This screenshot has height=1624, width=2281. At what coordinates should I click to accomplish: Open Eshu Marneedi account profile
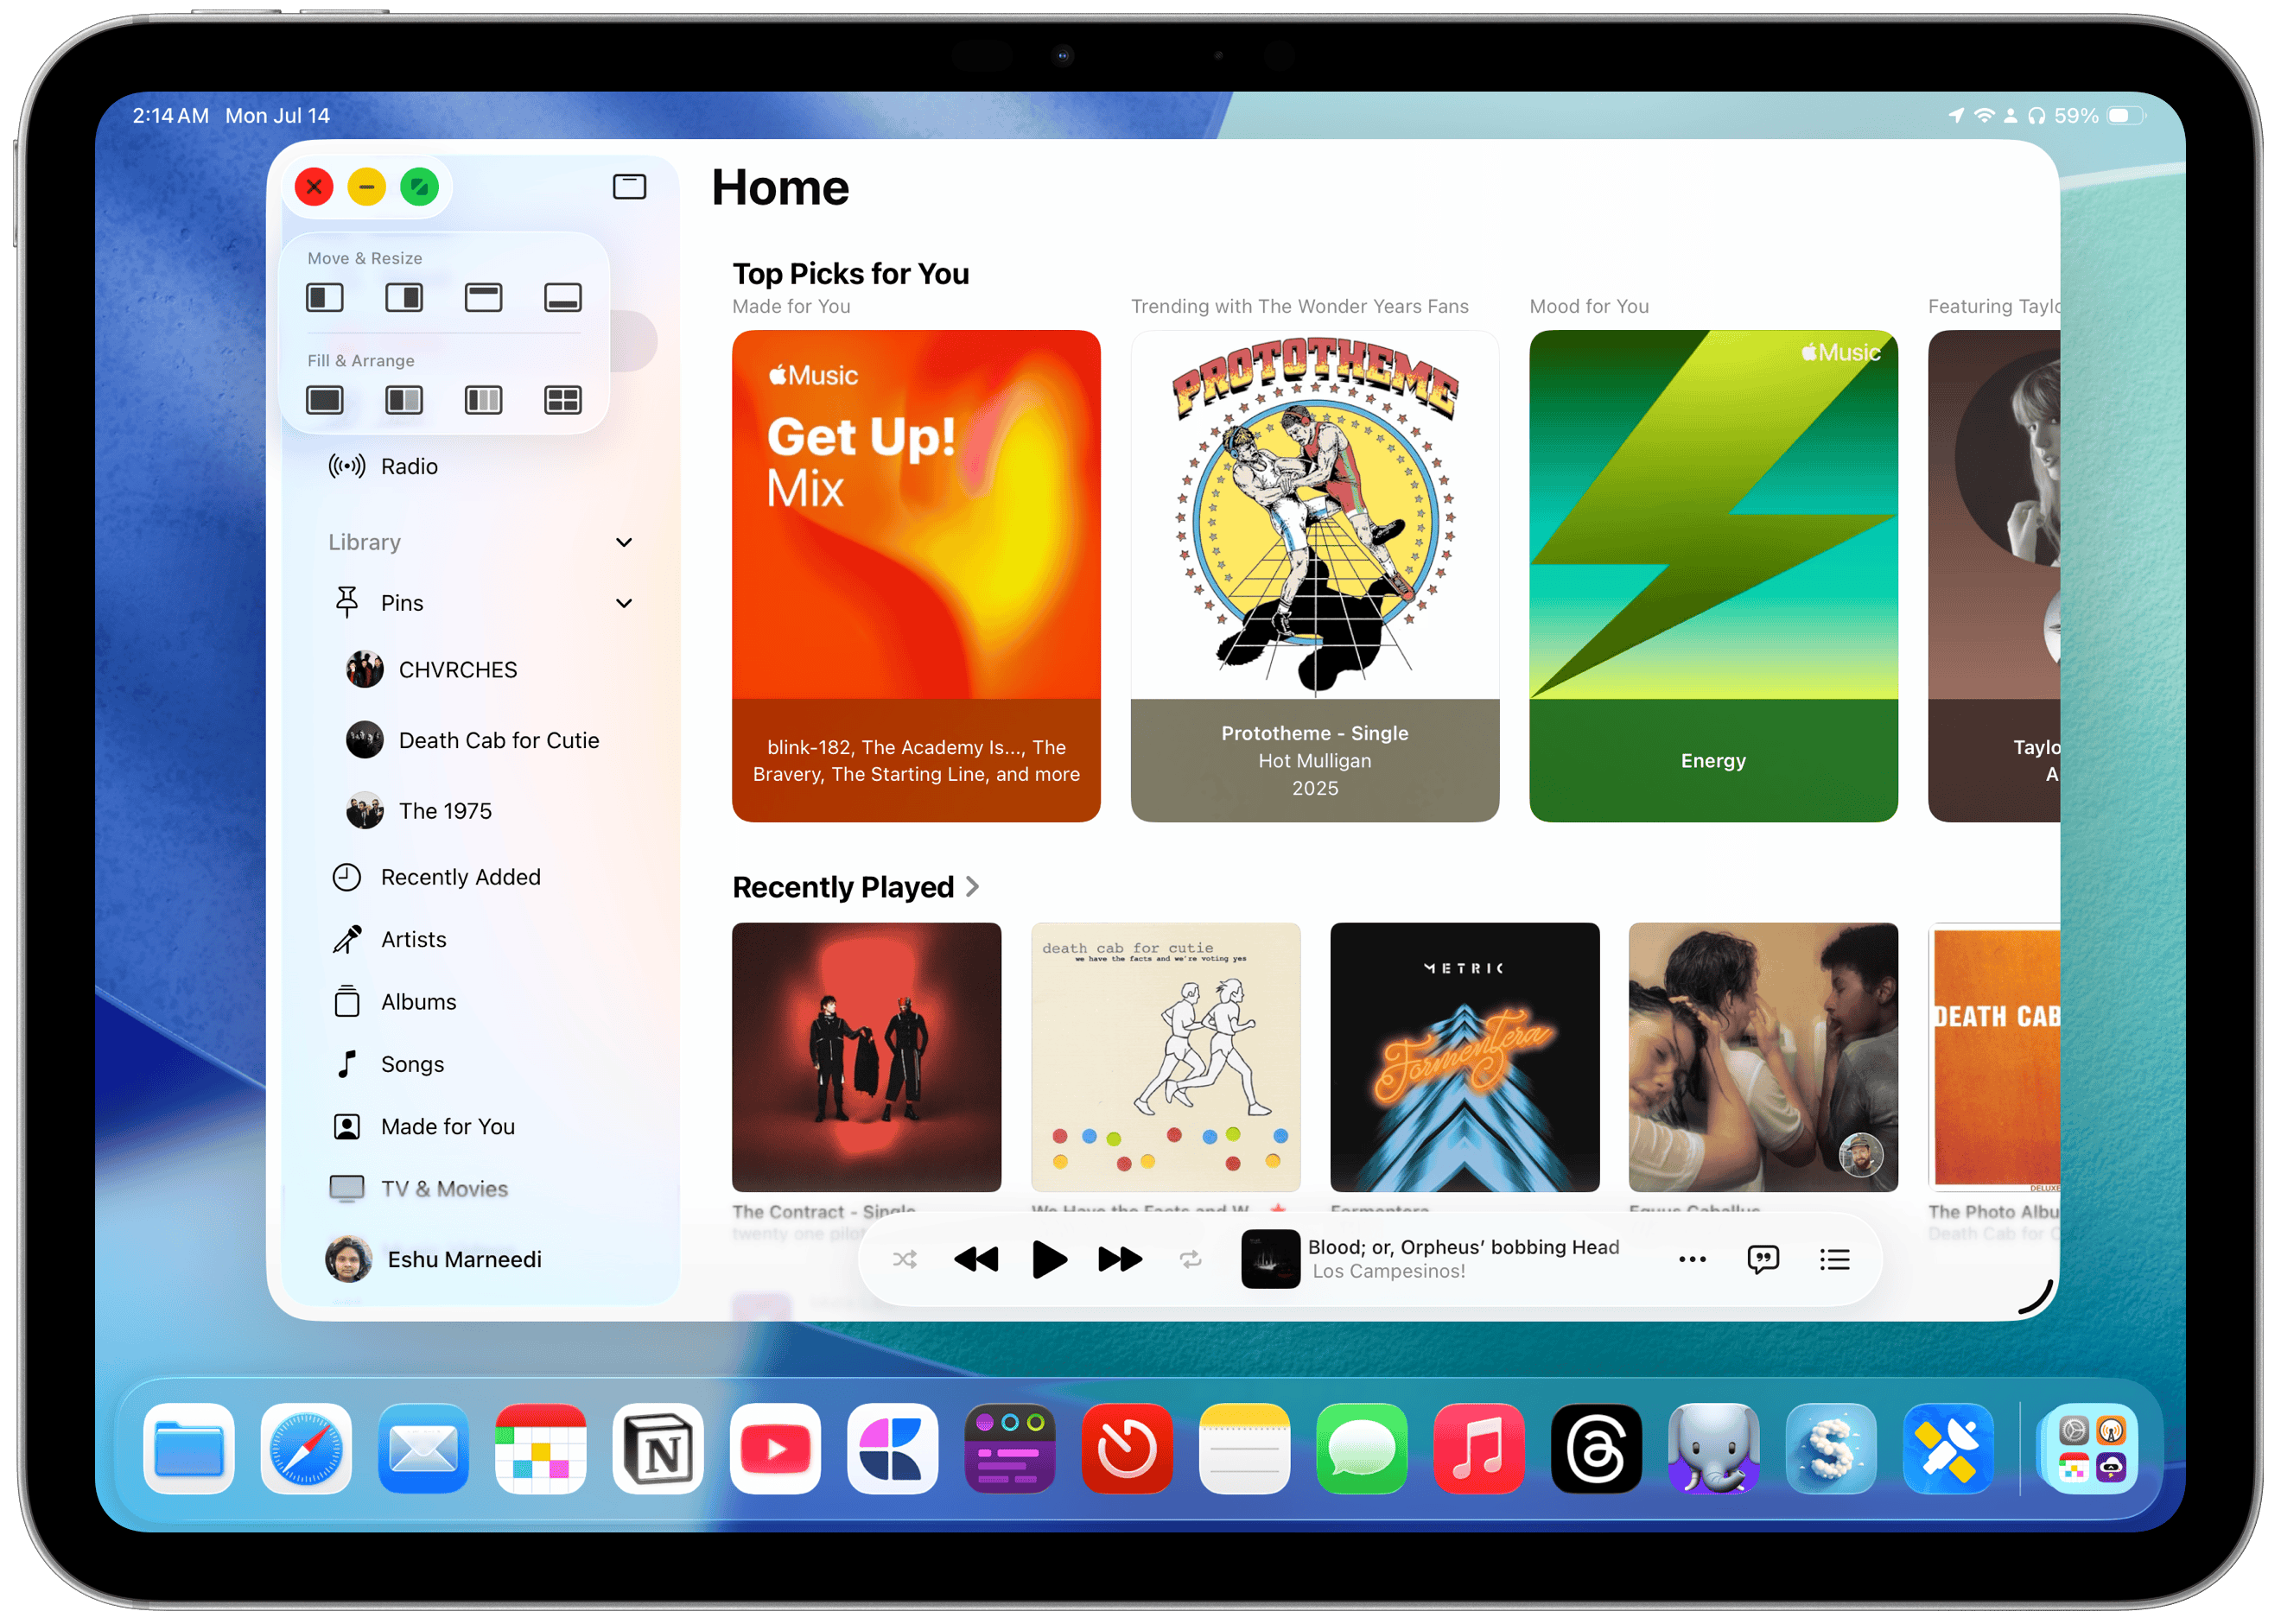tap(435, 1260)
